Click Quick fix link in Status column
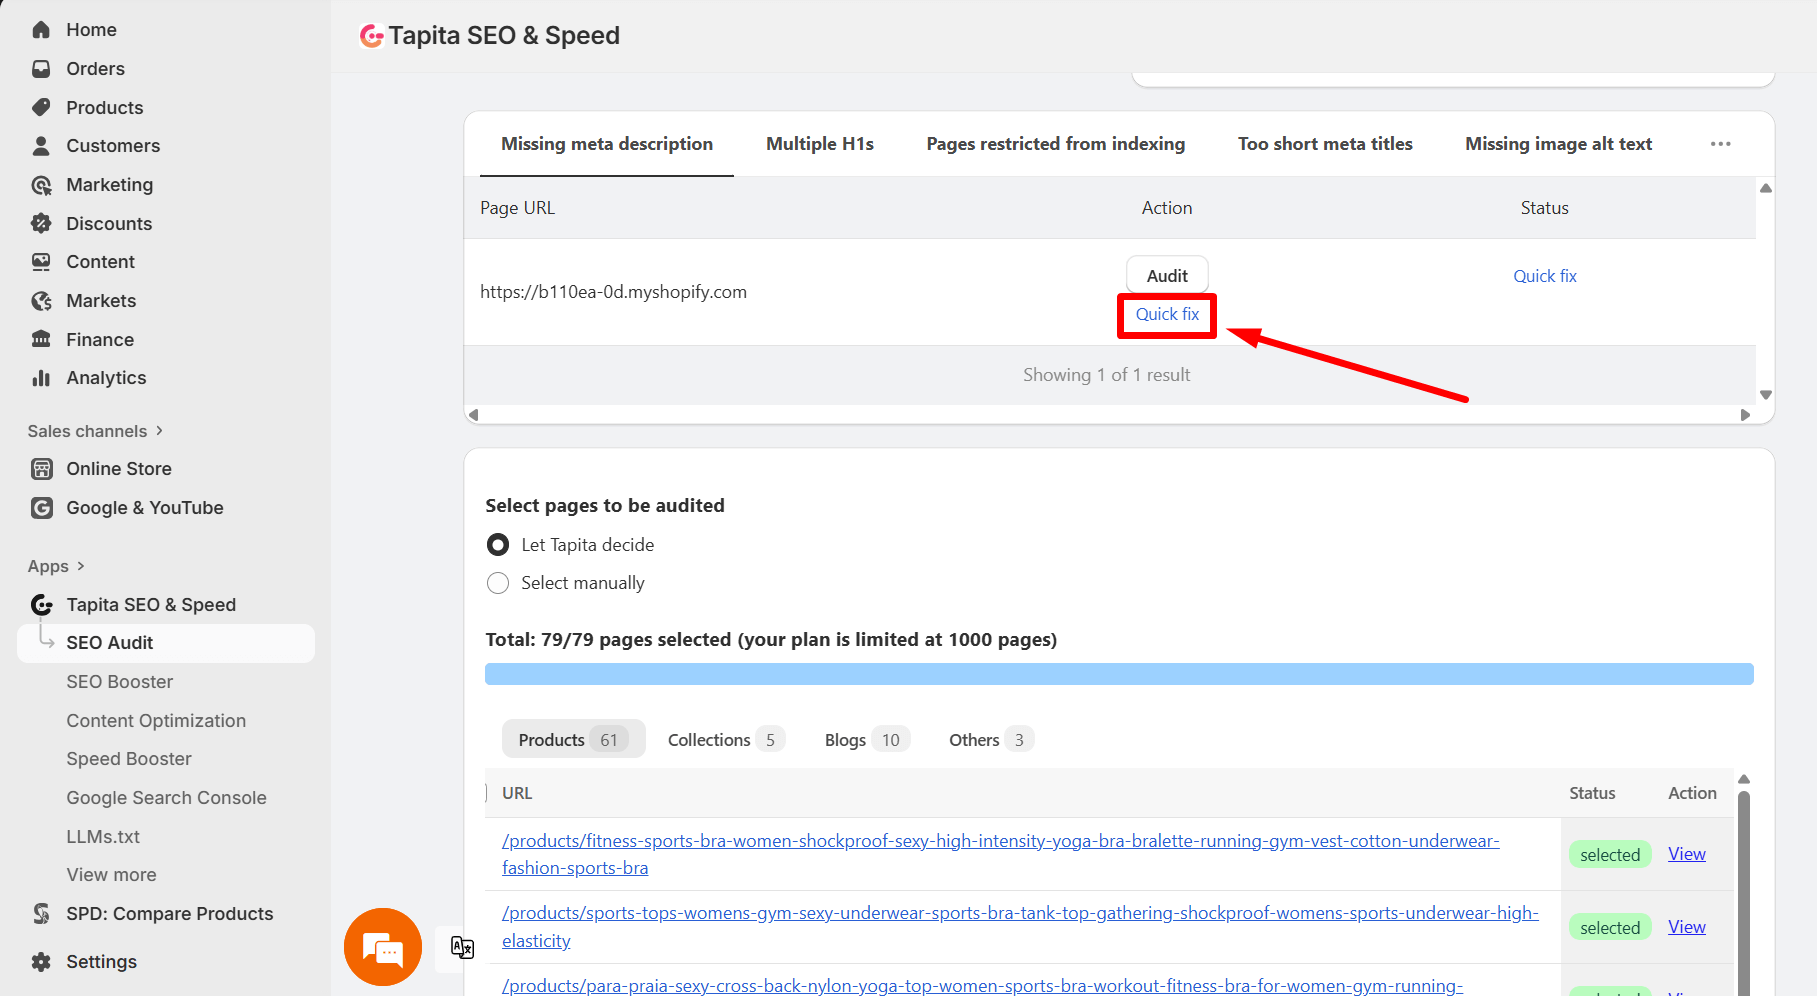 tap(1544, 276)
